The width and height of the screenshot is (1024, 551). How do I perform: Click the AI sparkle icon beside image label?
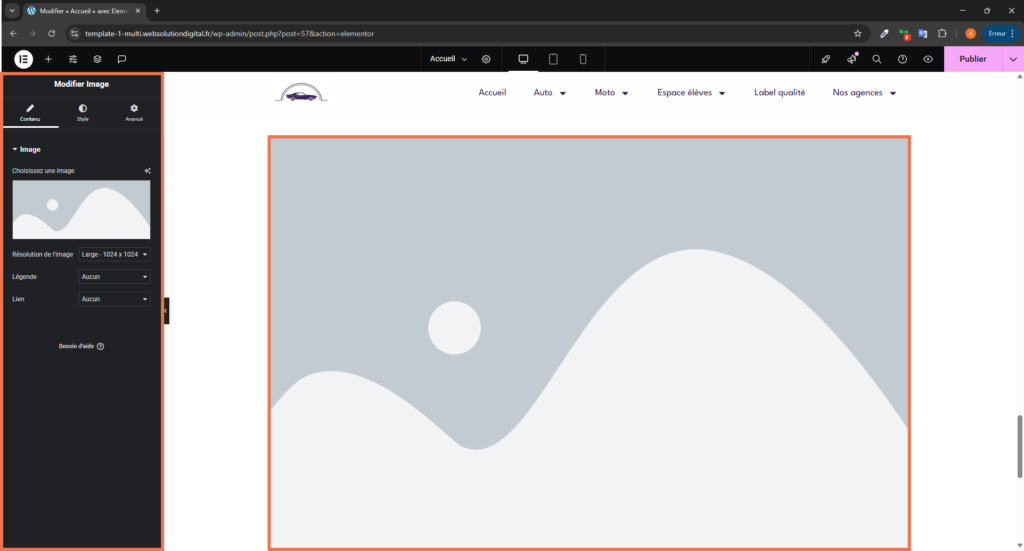pyautogui.click(x=147, y=171)
